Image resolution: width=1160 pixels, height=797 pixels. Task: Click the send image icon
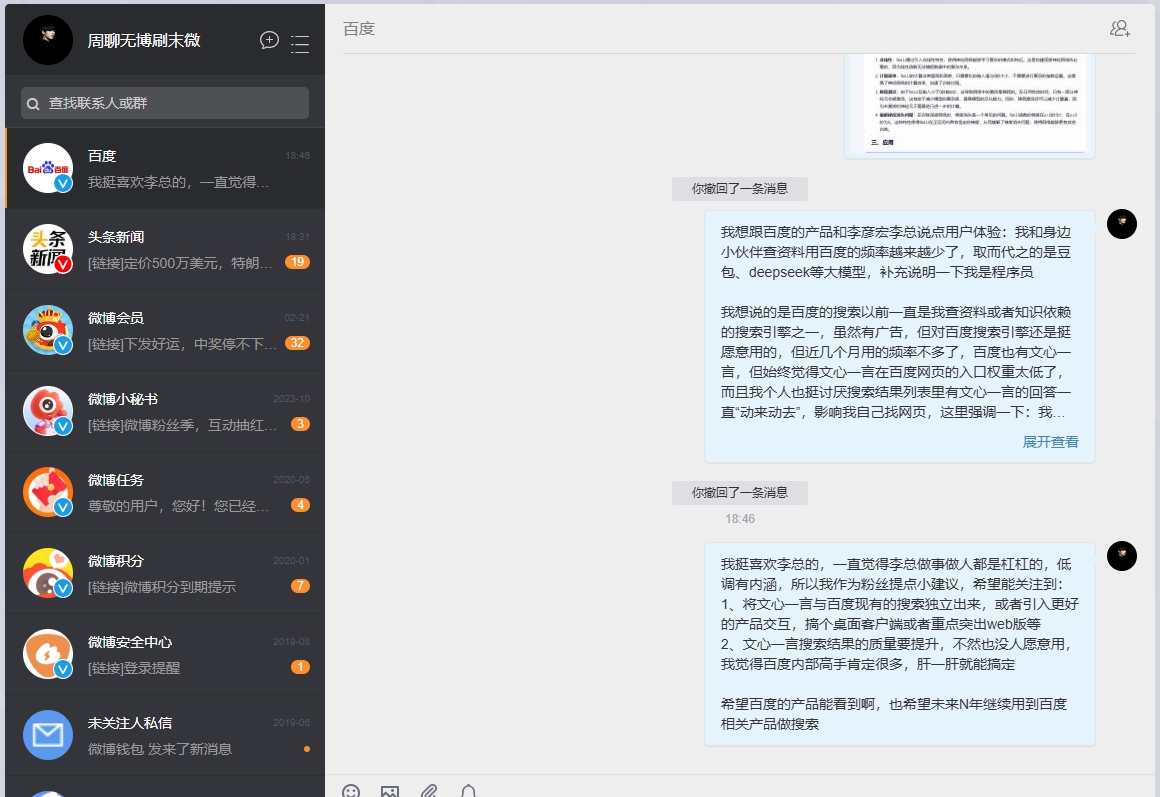390,790
